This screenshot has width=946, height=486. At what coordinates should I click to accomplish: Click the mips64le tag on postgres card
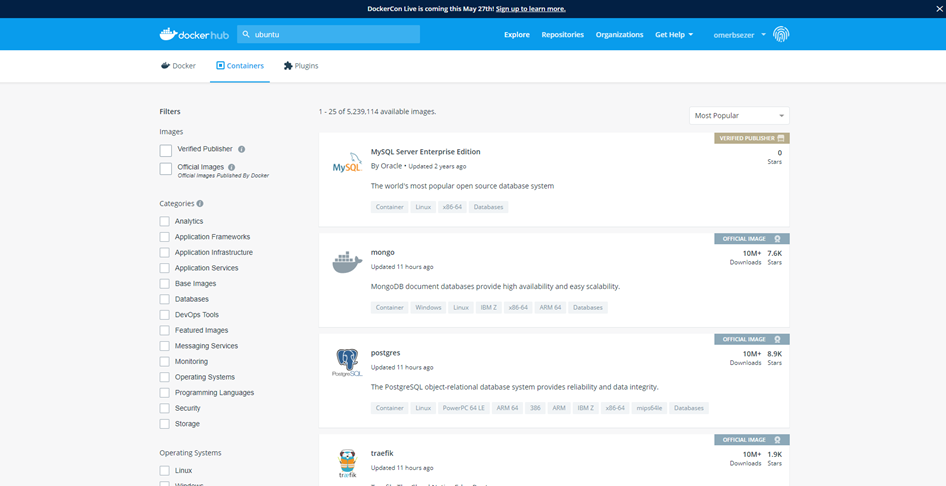click(x=649, y=408)
